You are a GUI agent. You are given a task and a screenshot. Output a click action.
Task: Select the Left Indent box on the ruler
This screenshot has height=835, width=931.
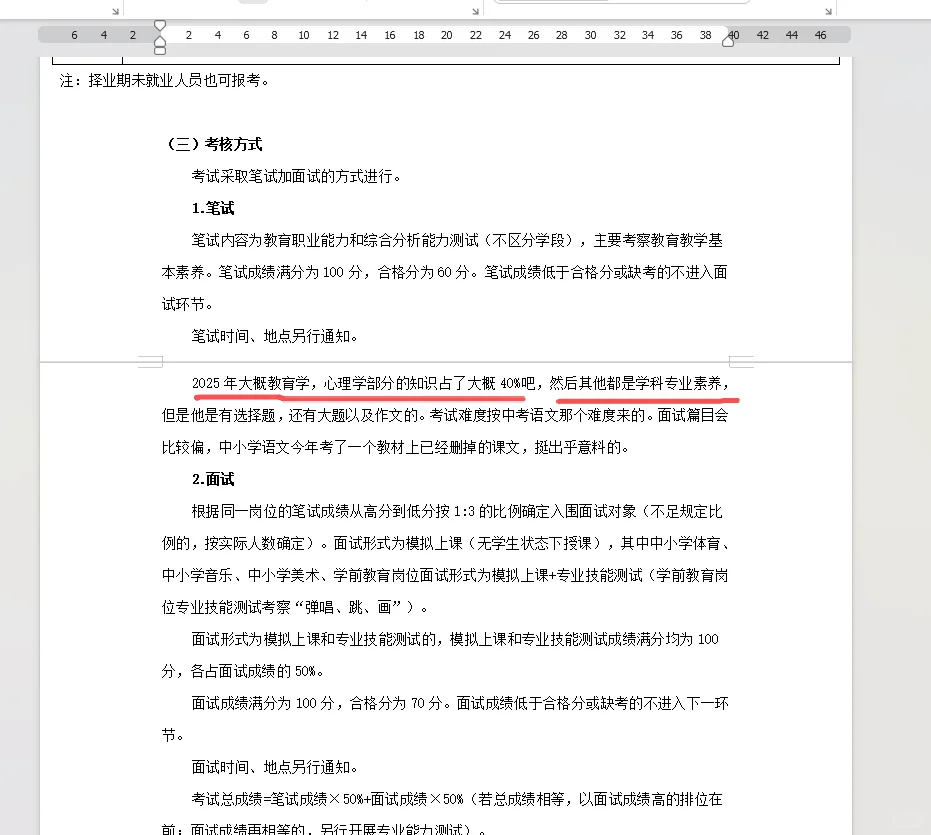(160, 50)
